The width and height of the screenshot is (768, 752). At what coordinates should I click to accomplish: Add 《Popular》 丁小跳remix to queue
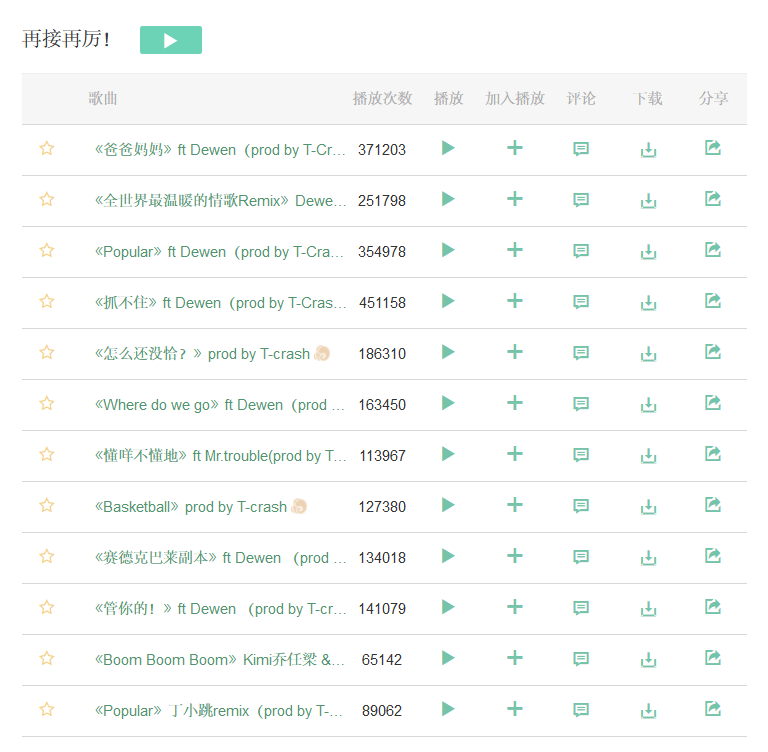pyautogui.click(x=515, y=709)
